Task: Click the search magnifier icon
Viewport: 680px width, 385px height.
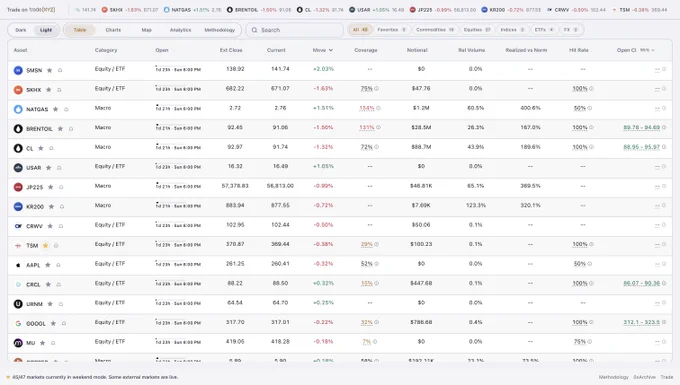Action: tap(255, 30)
